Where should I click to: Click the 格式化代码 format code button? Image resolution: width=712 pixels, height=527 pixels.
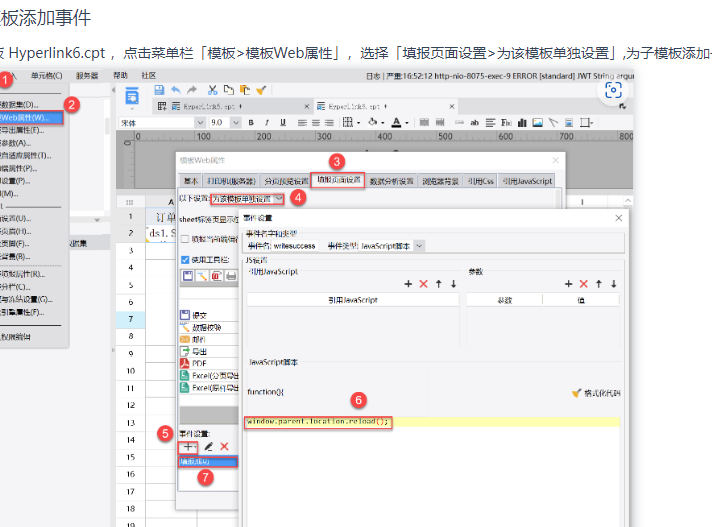pyautogui.click(x=596, y=393)
